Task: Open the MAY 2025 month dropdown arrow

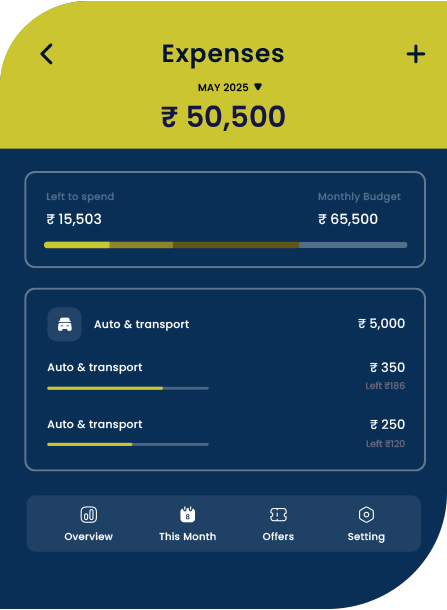Action: pos(258,87)
